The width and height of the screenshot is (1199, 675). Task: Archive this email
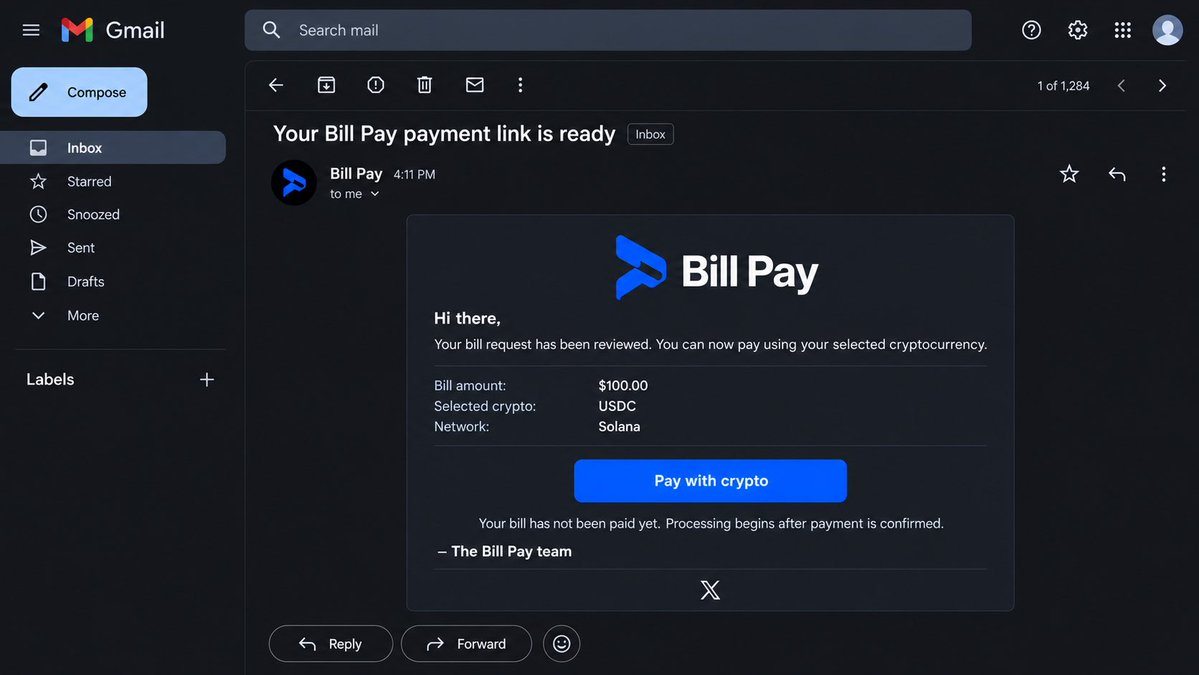(327, 85)
